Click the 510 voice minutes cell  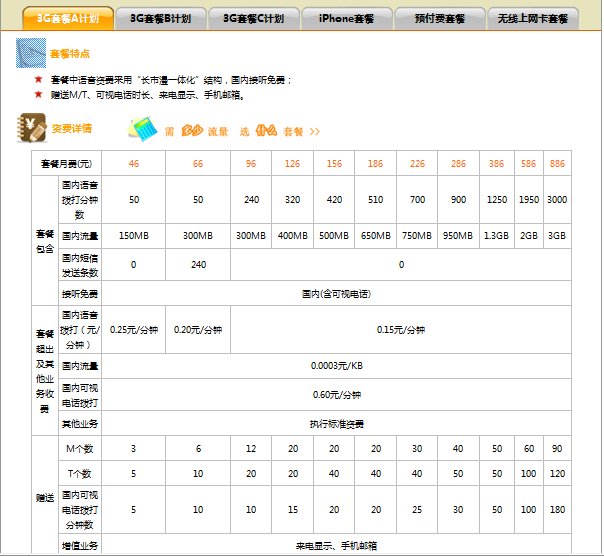pyautogui.click(x=376, y=200)
